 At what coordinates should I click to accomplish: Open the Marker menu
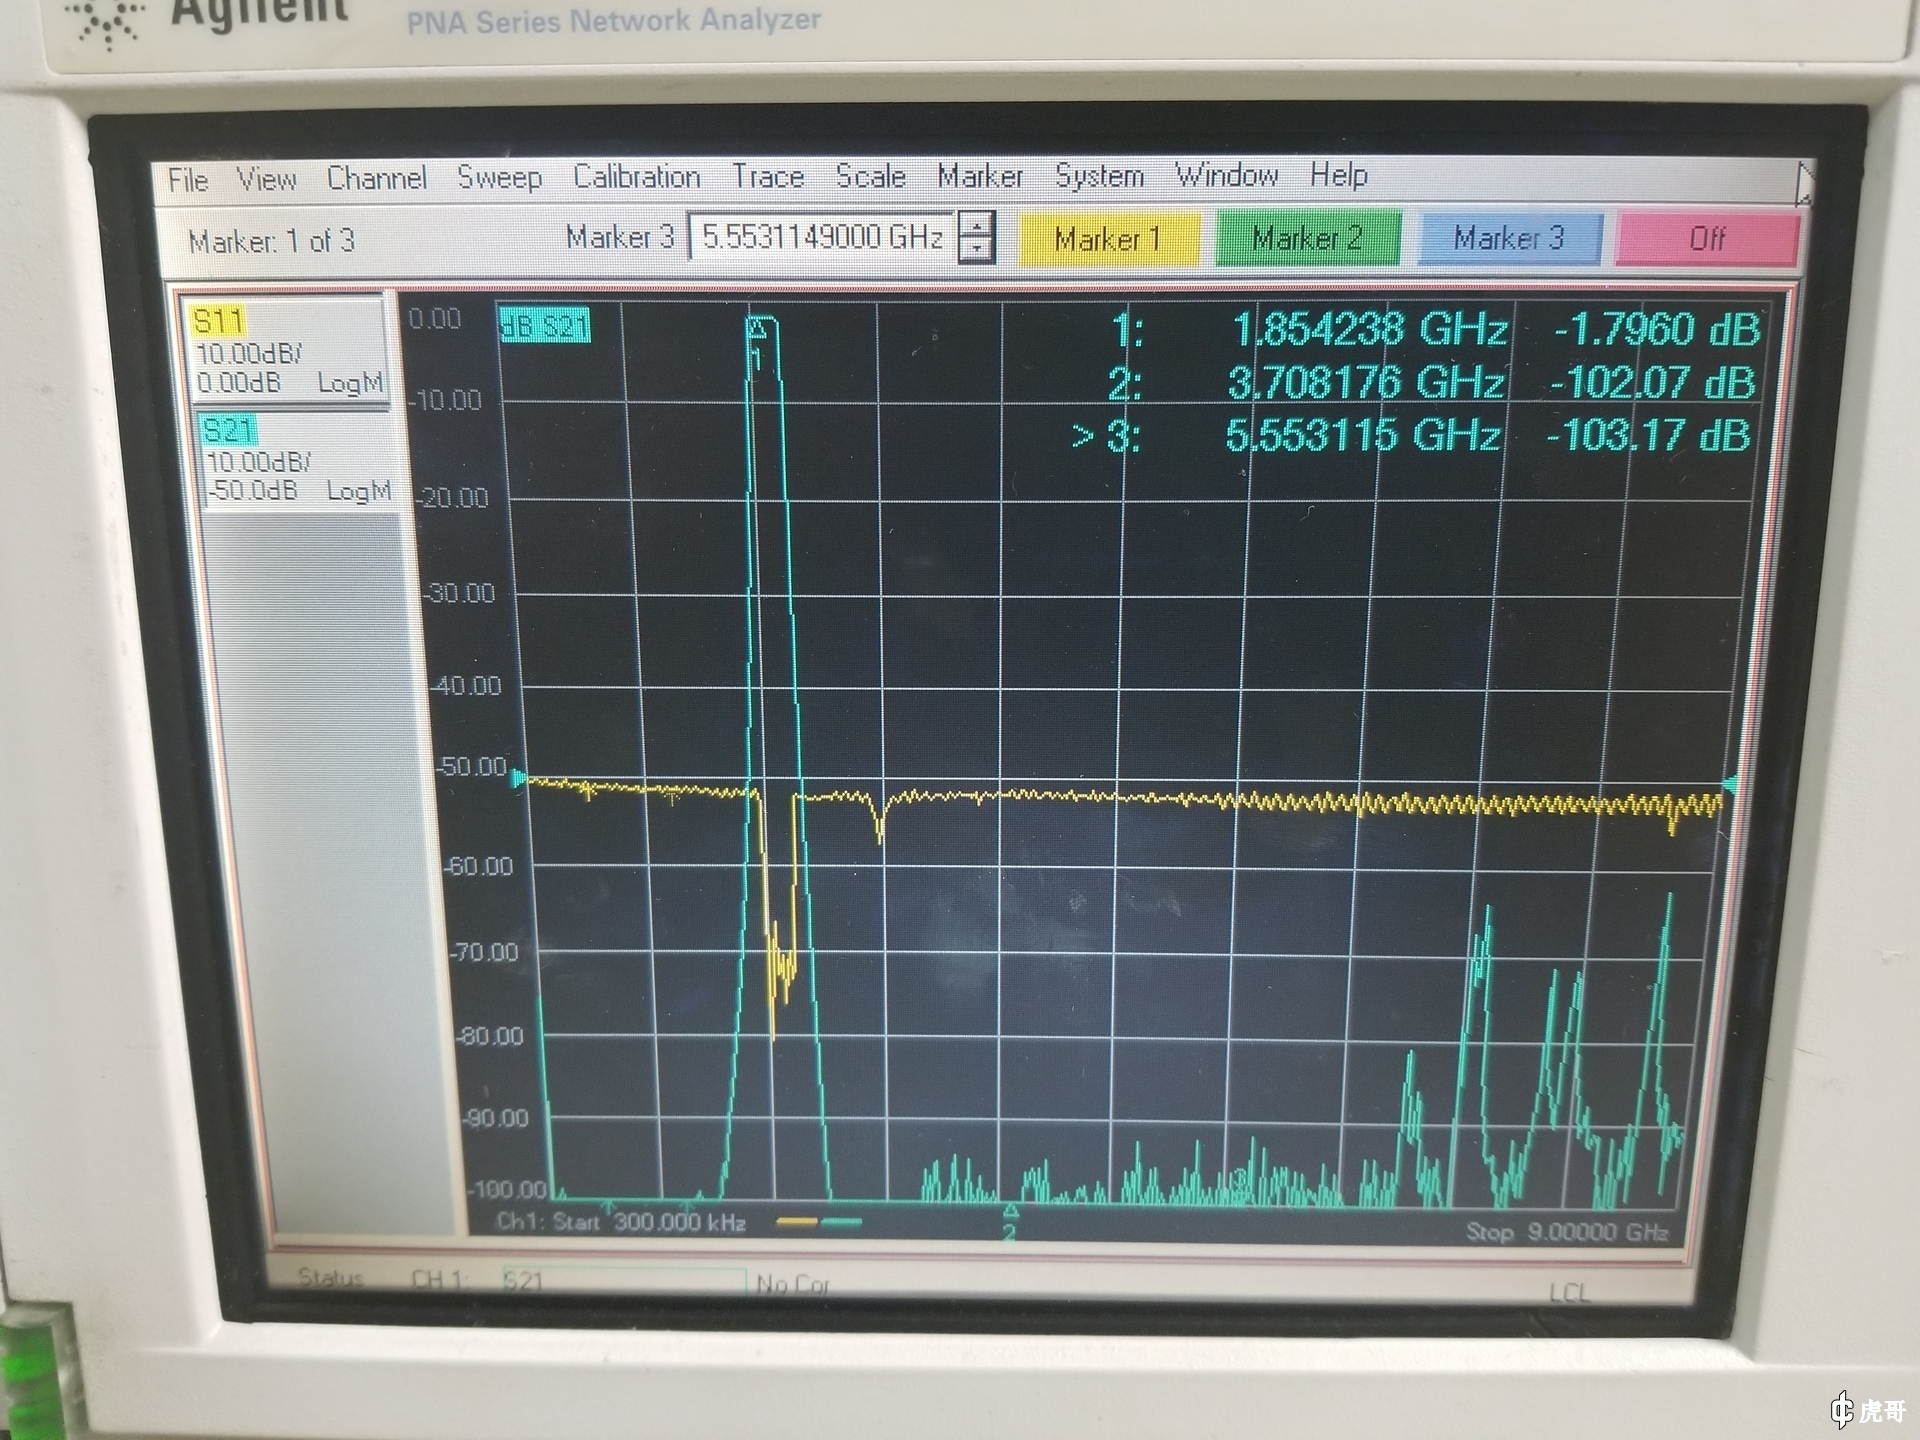pyautogui.click(x=980, y=176)
